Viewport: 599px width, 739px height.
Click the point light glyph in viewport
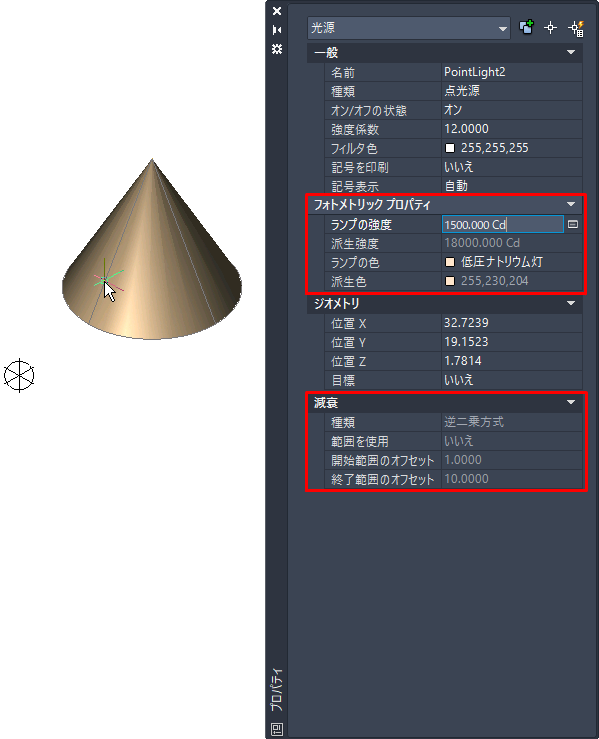click(x=19, y=376)
